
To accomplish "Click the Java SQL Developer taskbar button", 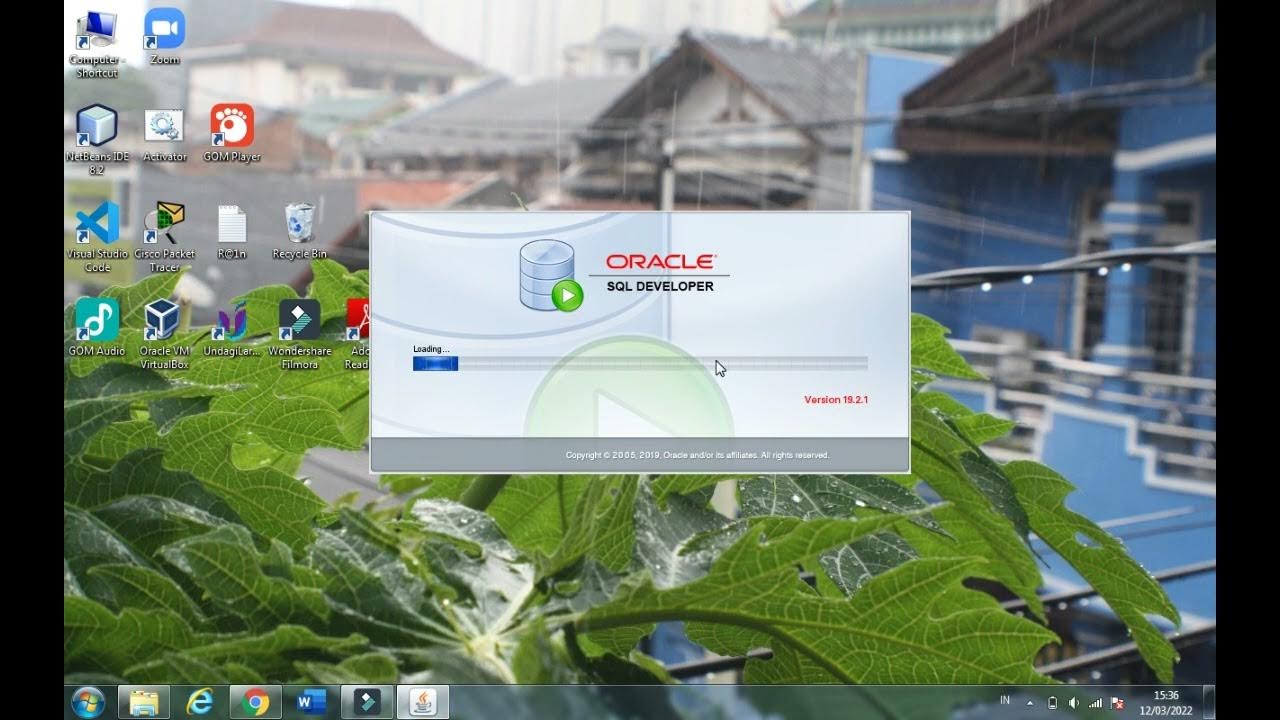I will coord(423,702).
